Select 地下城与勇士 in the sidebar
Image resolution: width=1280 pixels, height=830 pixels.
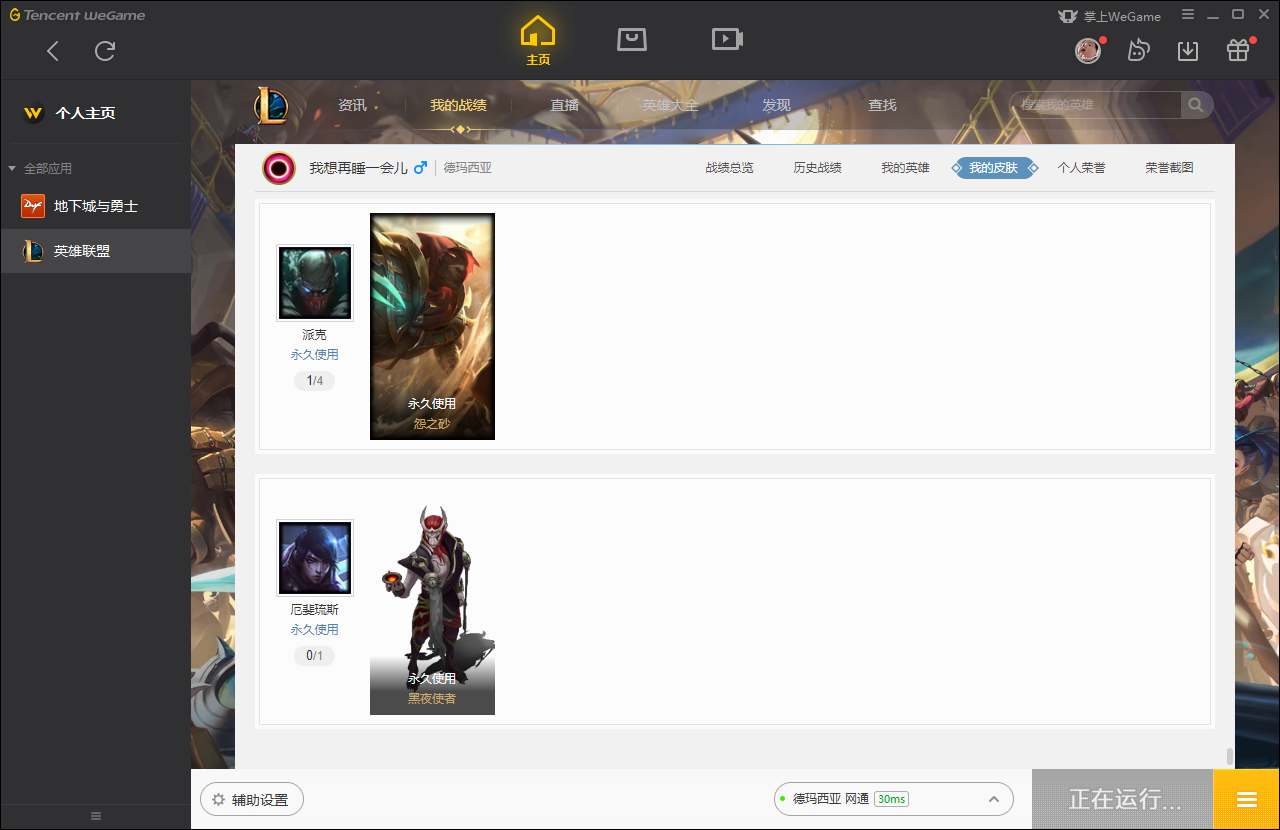point(95,206)
